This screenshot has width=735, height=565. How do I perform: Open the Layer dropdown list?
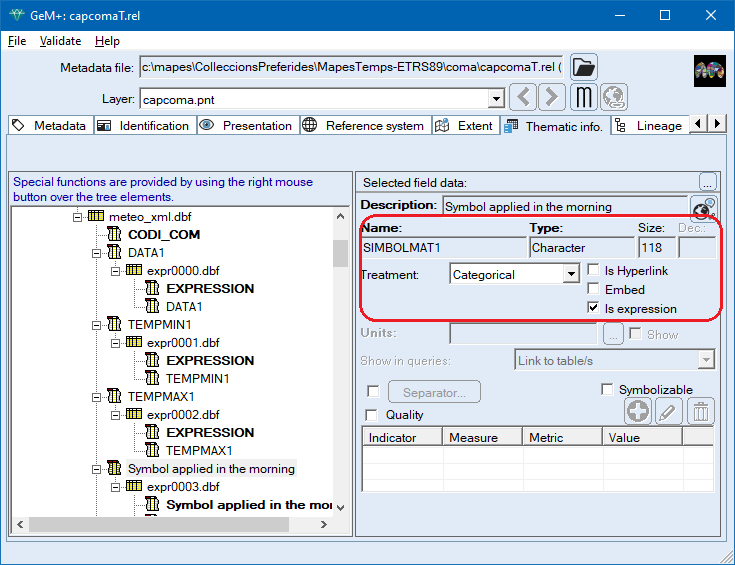pyautogui.click(x=496, y=99)
